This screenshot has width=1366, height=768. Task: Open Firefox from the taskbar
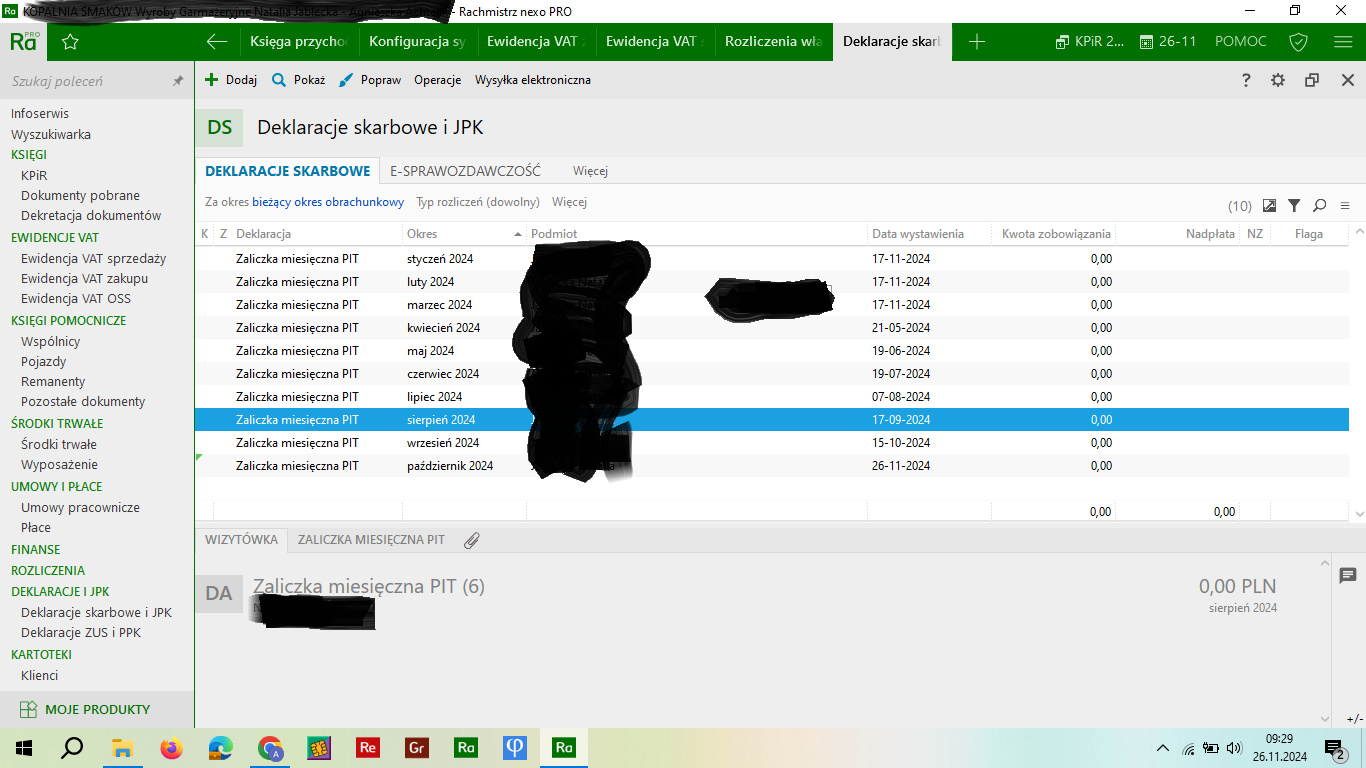[172, 747]
